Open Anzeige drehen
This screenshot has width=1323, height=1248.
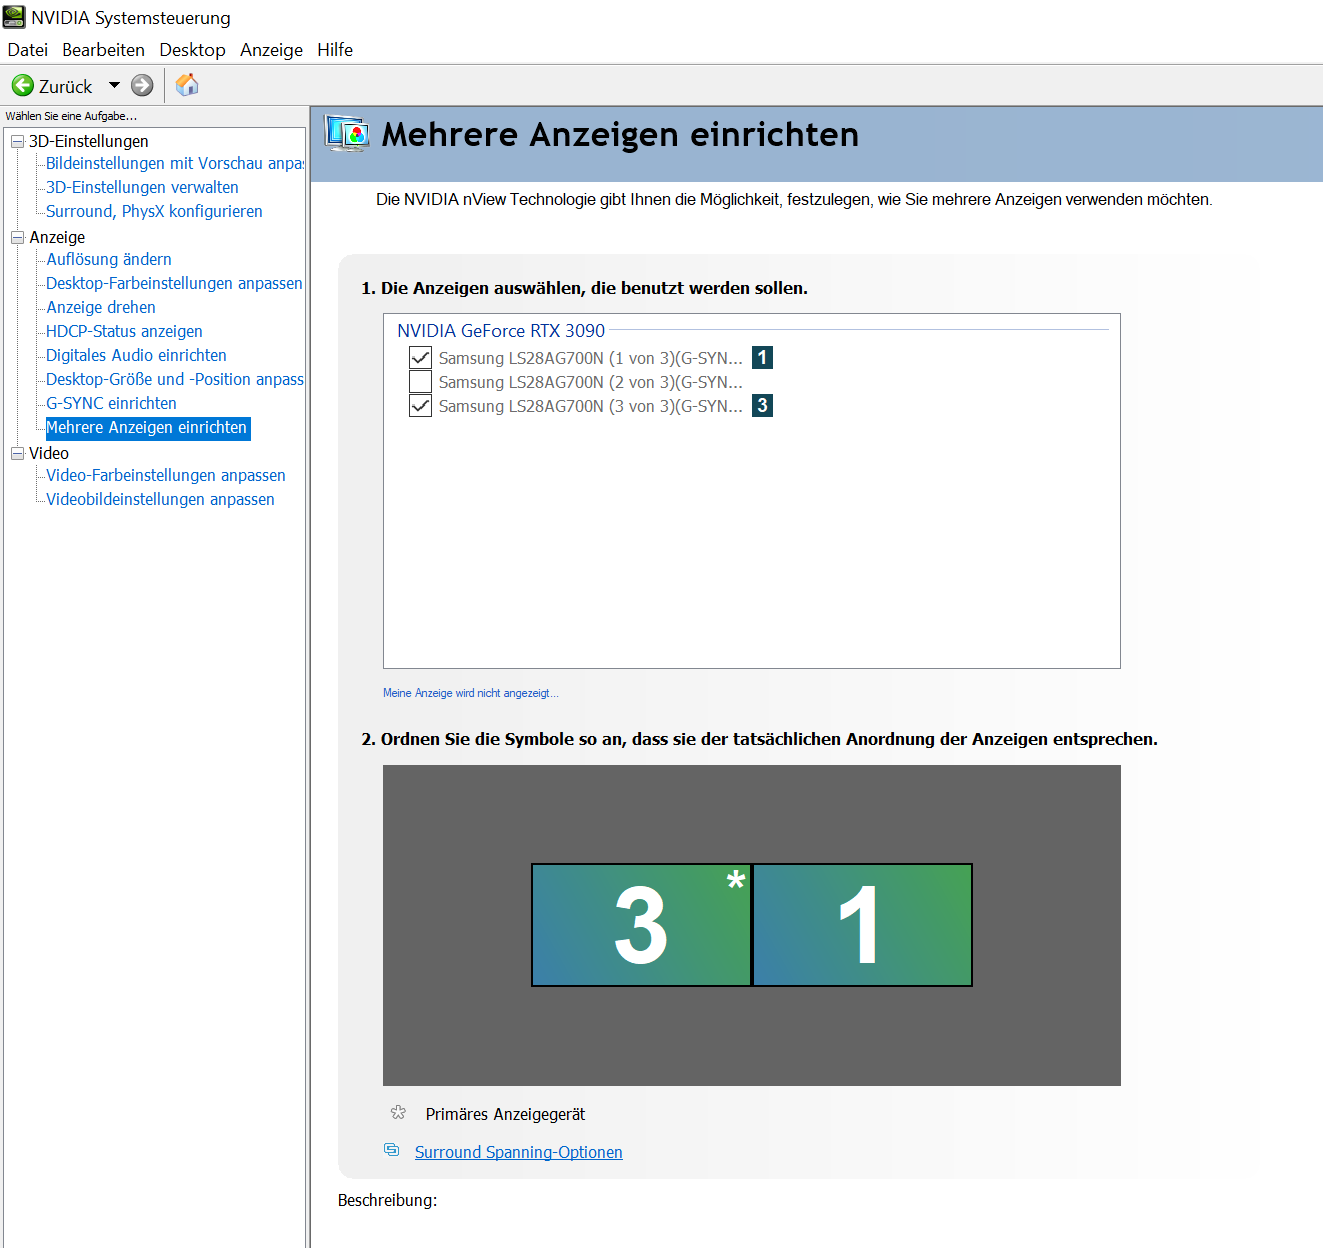(101, 307)
